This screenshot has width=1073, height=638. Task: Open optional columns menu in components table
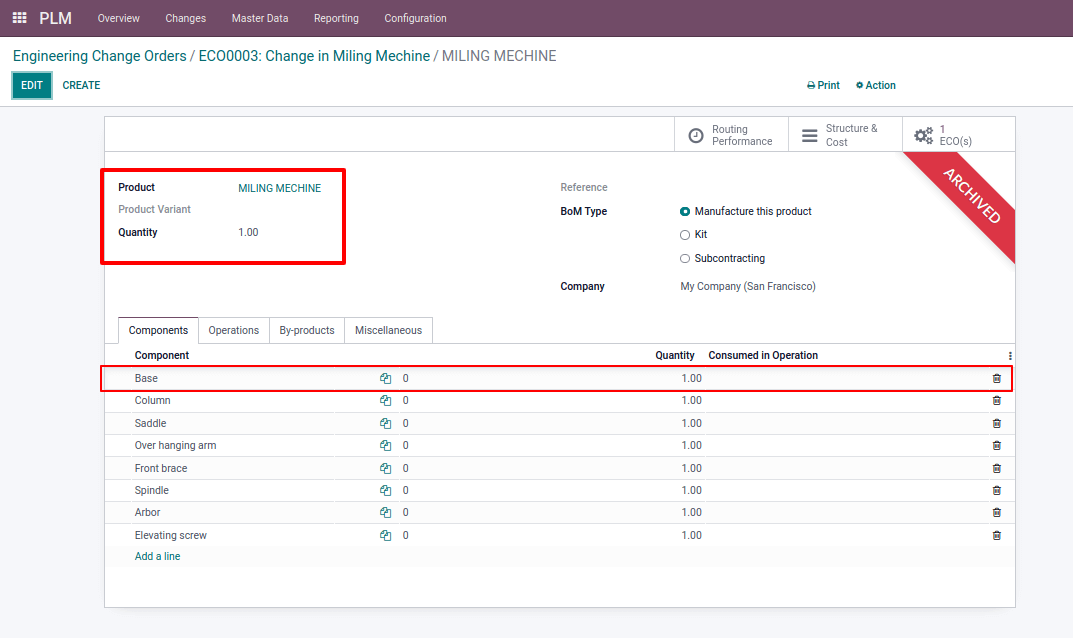click(1010, 356)
